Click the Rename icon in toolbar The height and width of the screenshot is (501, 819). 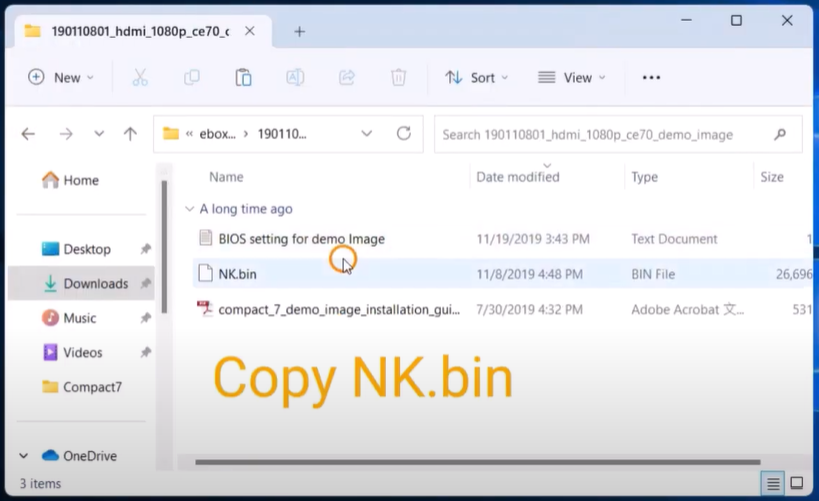[x=295, y=77]
